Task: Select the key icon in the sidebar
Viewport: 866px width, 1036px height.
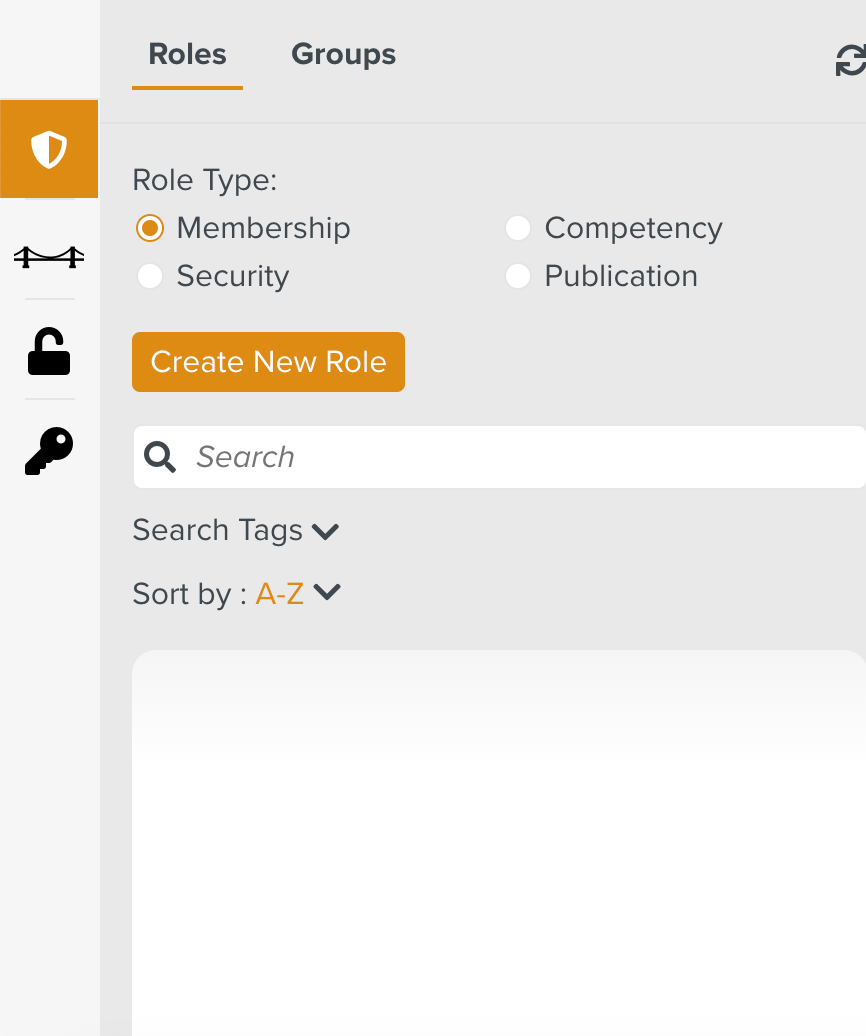Action: [49, 450]
